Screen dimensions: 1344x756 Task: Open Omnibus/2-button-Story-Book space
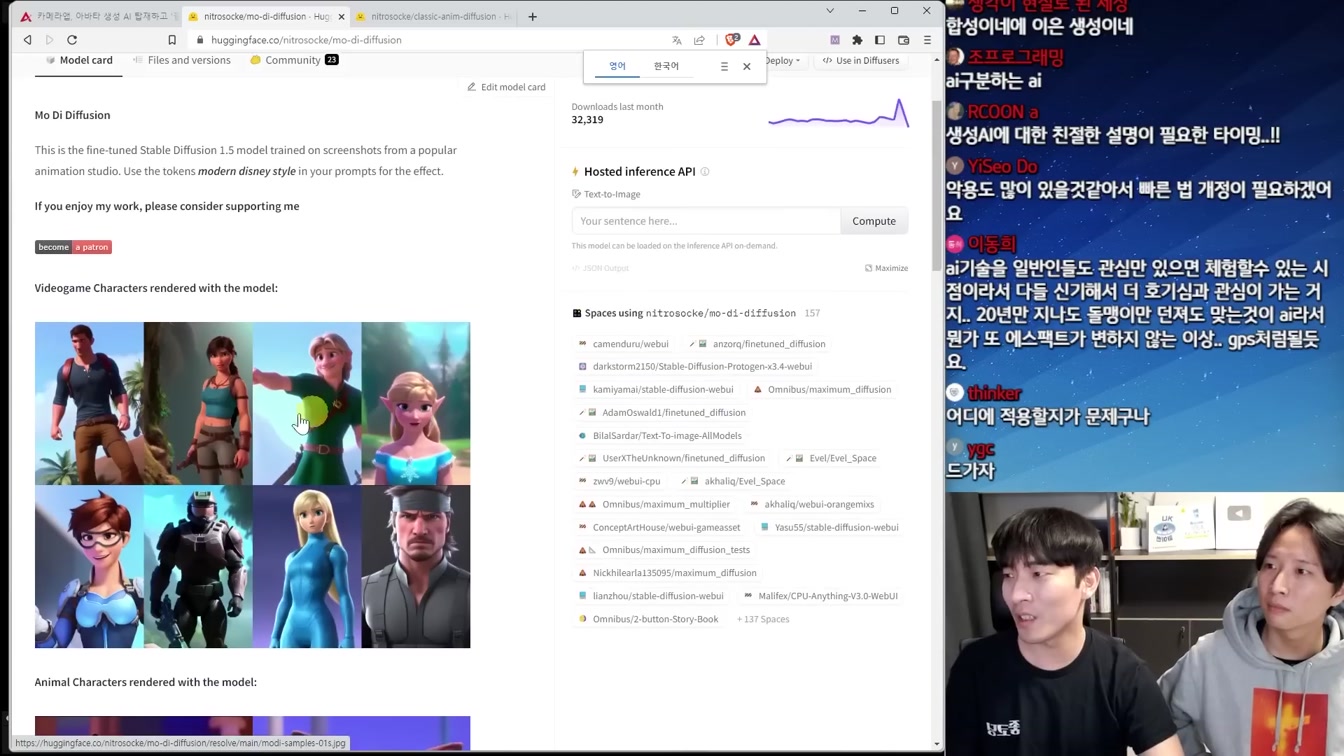pyautogui.click(x=648, y=619)
